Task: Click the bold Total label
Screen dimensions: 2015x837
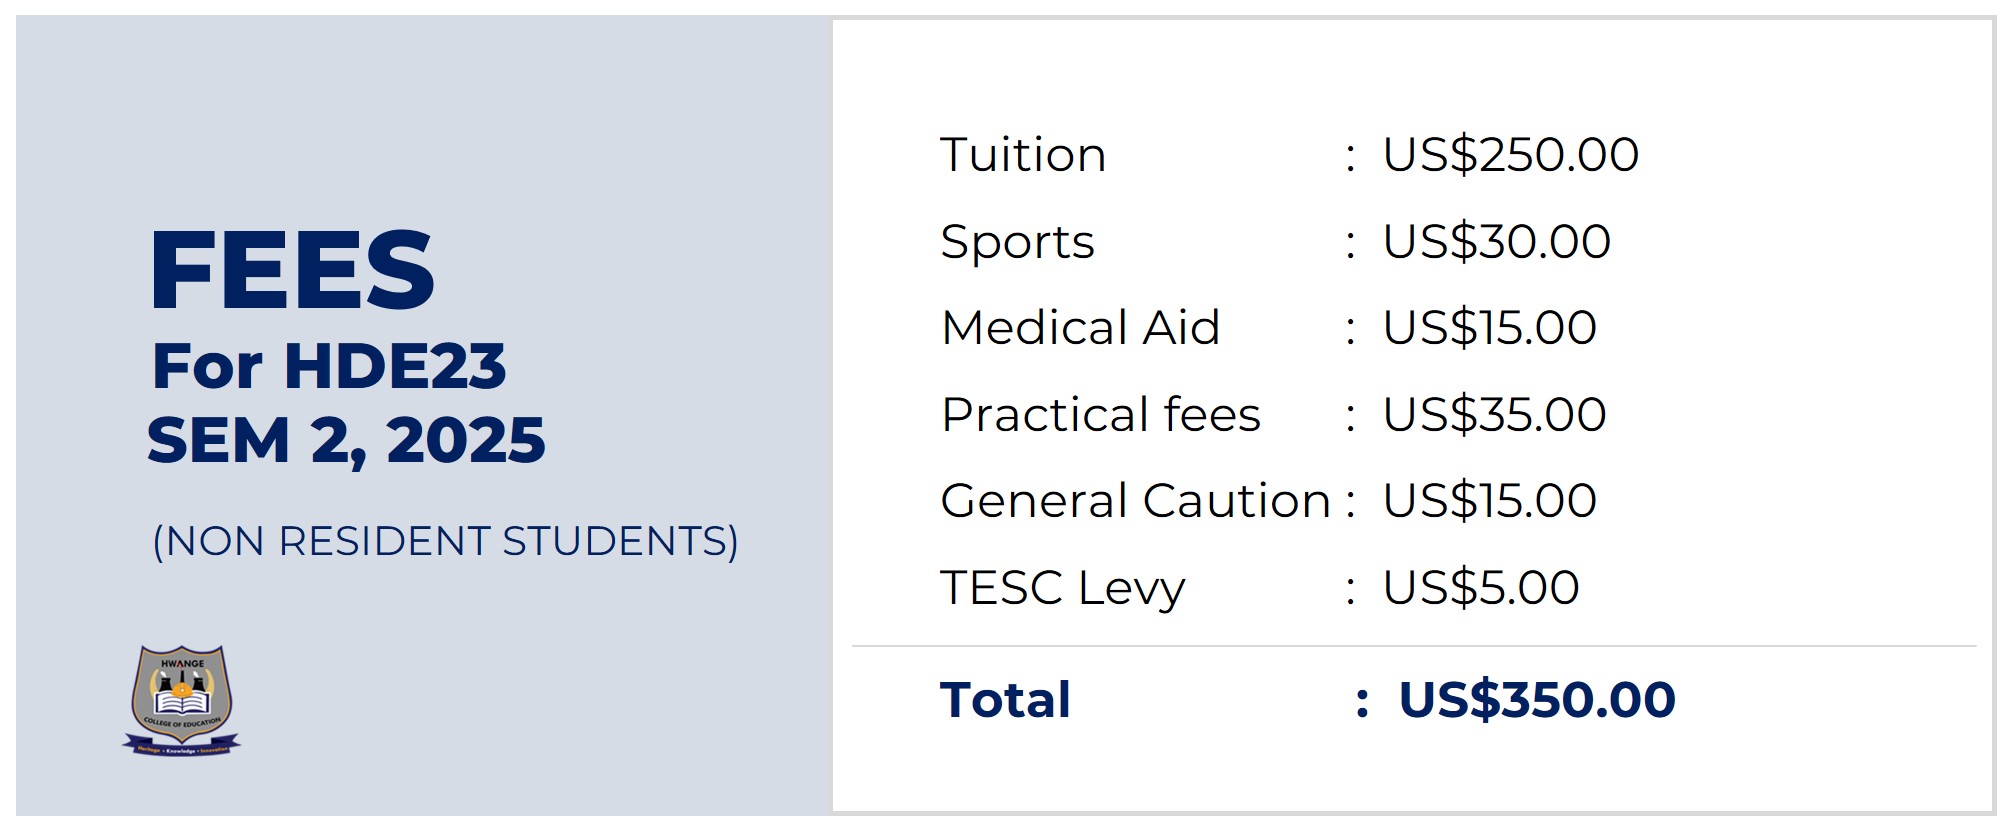Action: [1005, 700]
